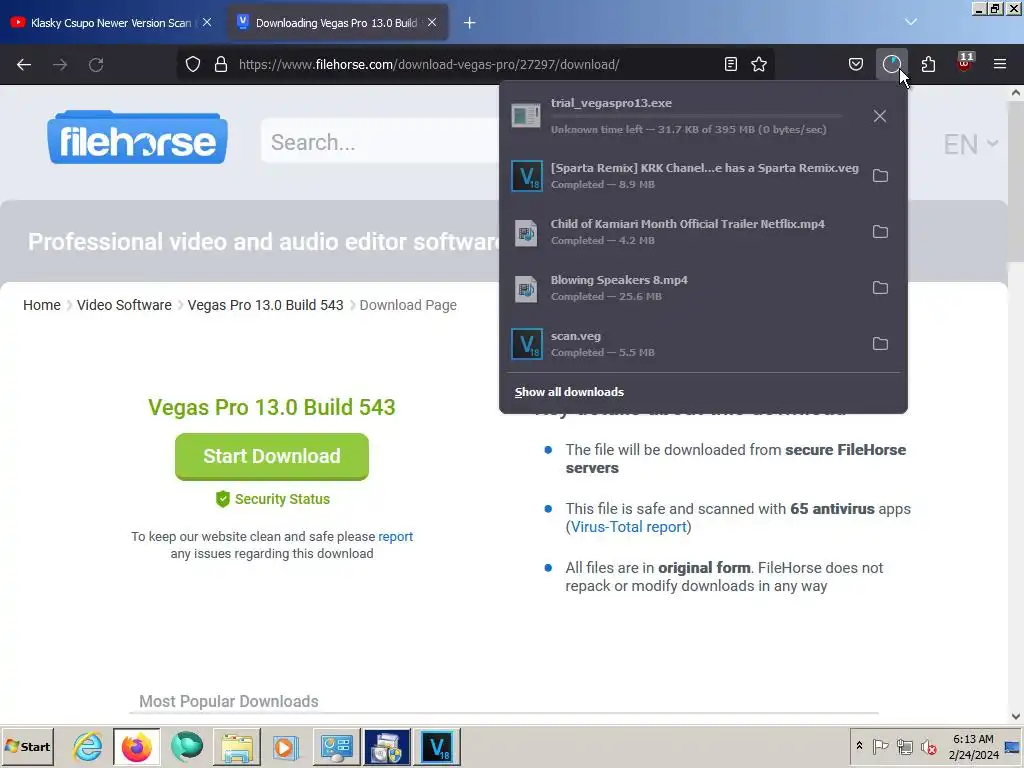This screenshot has height=768, width=1024.
Task: Open Vegas Pro 13.0 Build 543 breadcrumb
Action: [265, 305]
